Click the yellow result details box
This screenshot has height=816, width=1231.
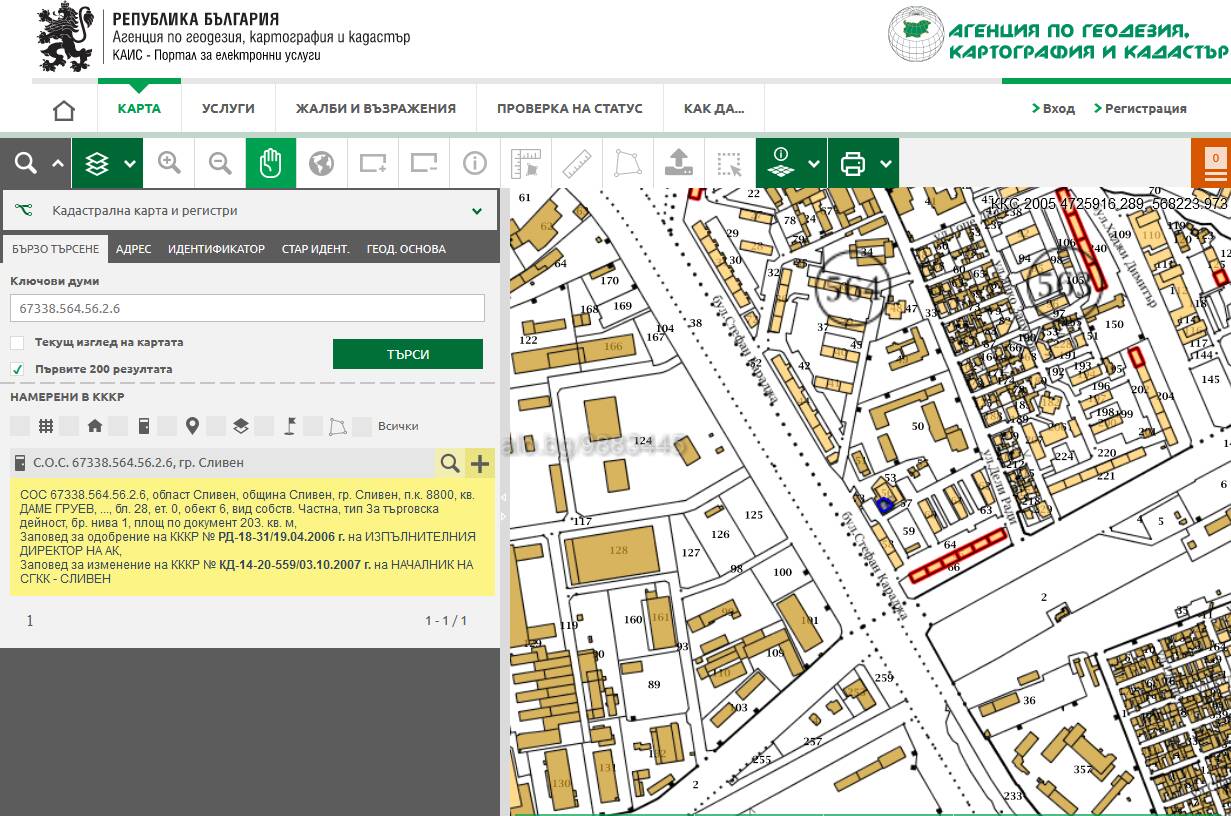coord(252,537)
